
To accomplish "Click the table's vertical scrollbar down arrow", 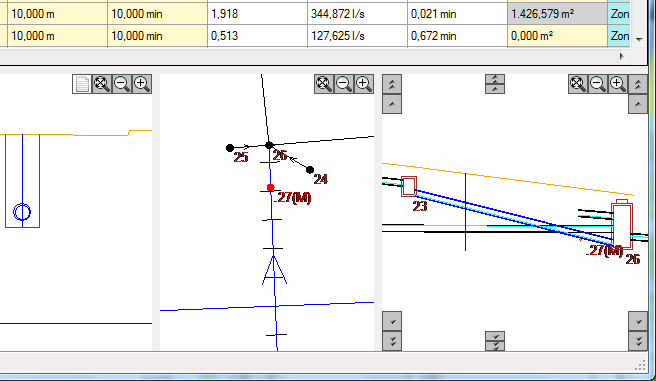I will click(x=639, y=39).
